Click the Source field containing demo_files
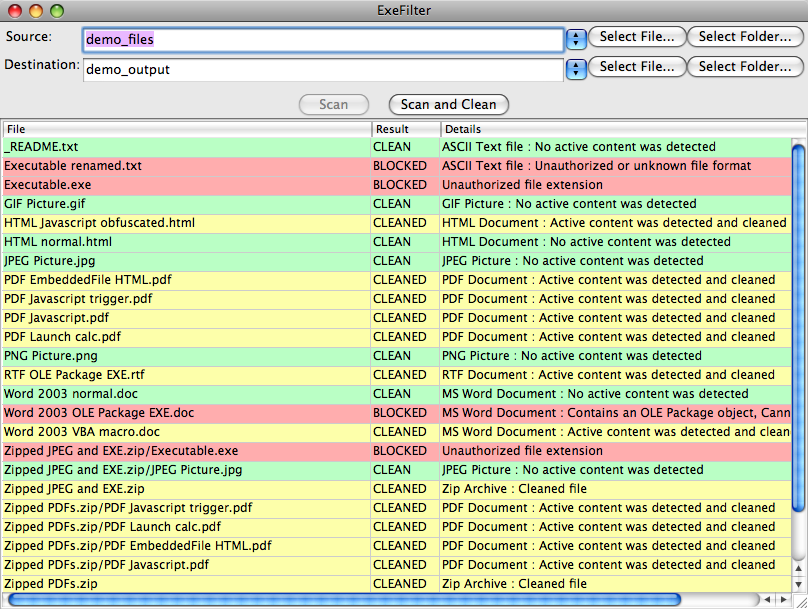 click(x=323, y=40)
